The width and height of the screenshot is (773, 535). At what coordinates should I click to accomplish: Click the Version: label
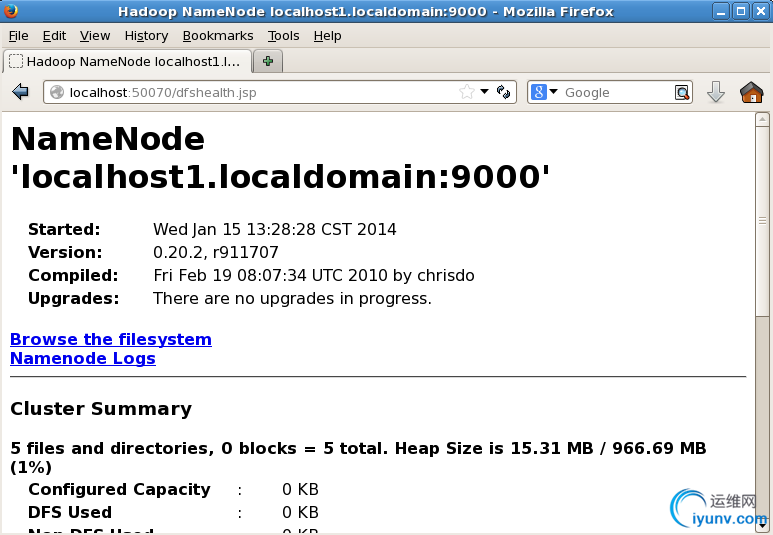pos(65,252)
